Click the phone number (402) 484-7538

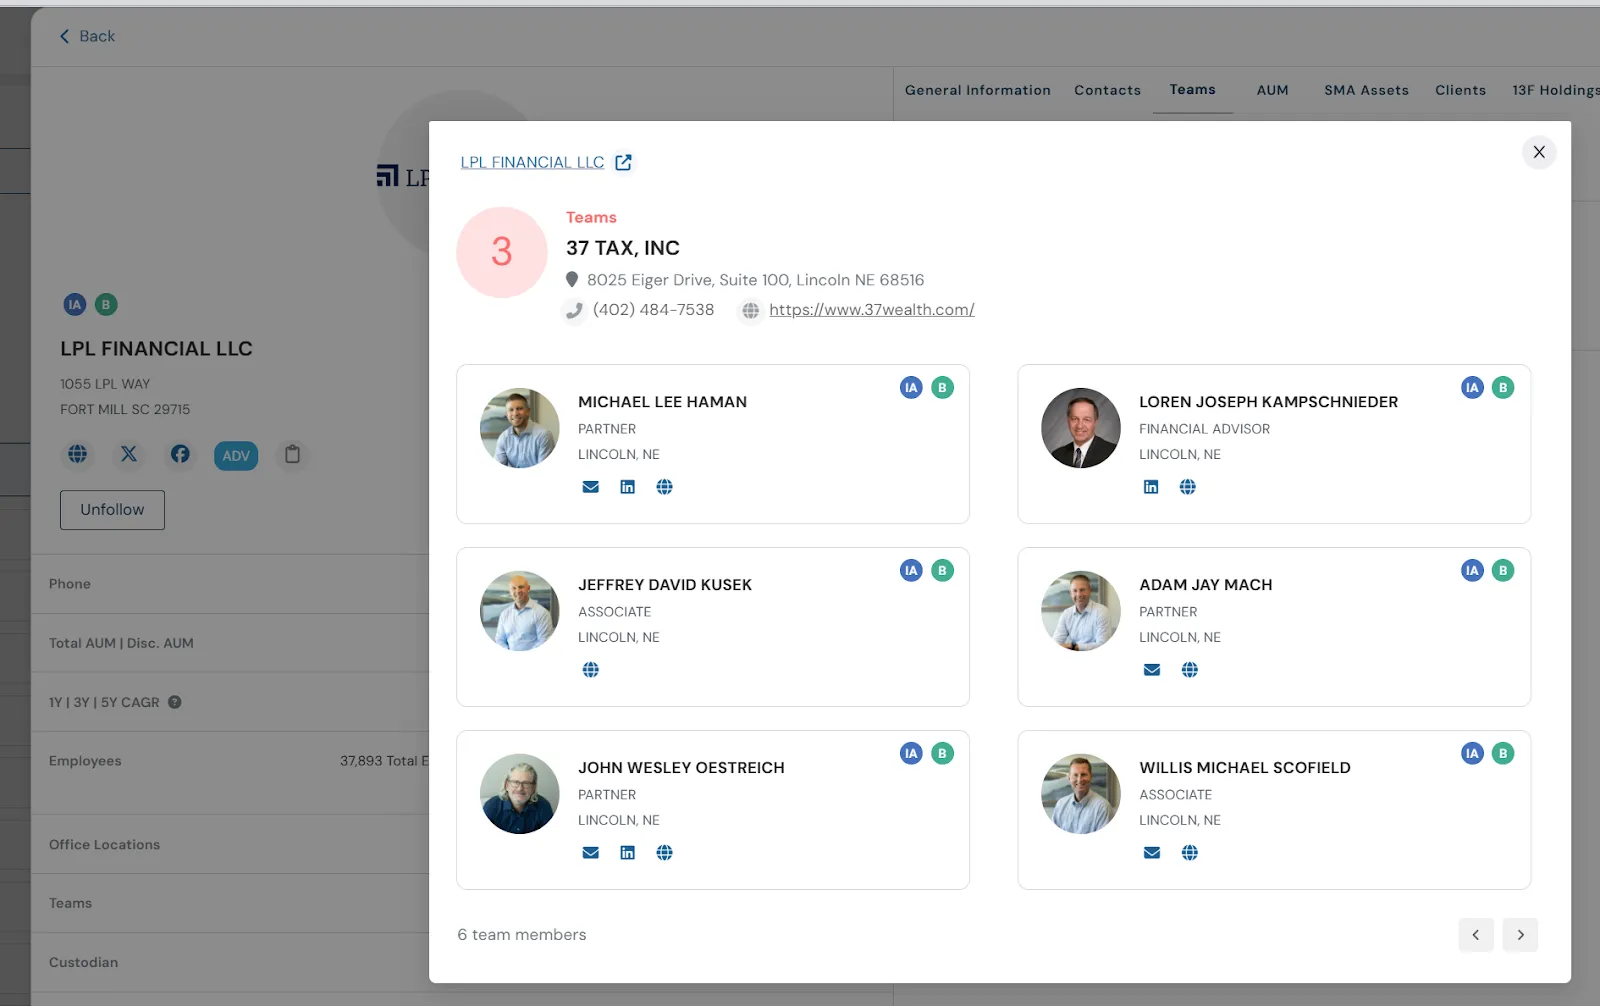[x=653, y=310]
